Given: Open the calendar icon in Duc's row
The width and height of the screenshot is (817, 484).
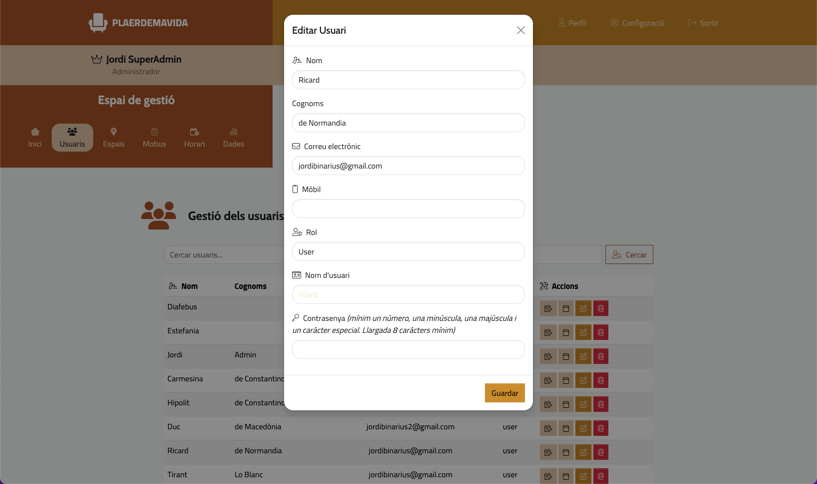Looking at the screenshot, I should pyautogui.click(x=565, y=428).
